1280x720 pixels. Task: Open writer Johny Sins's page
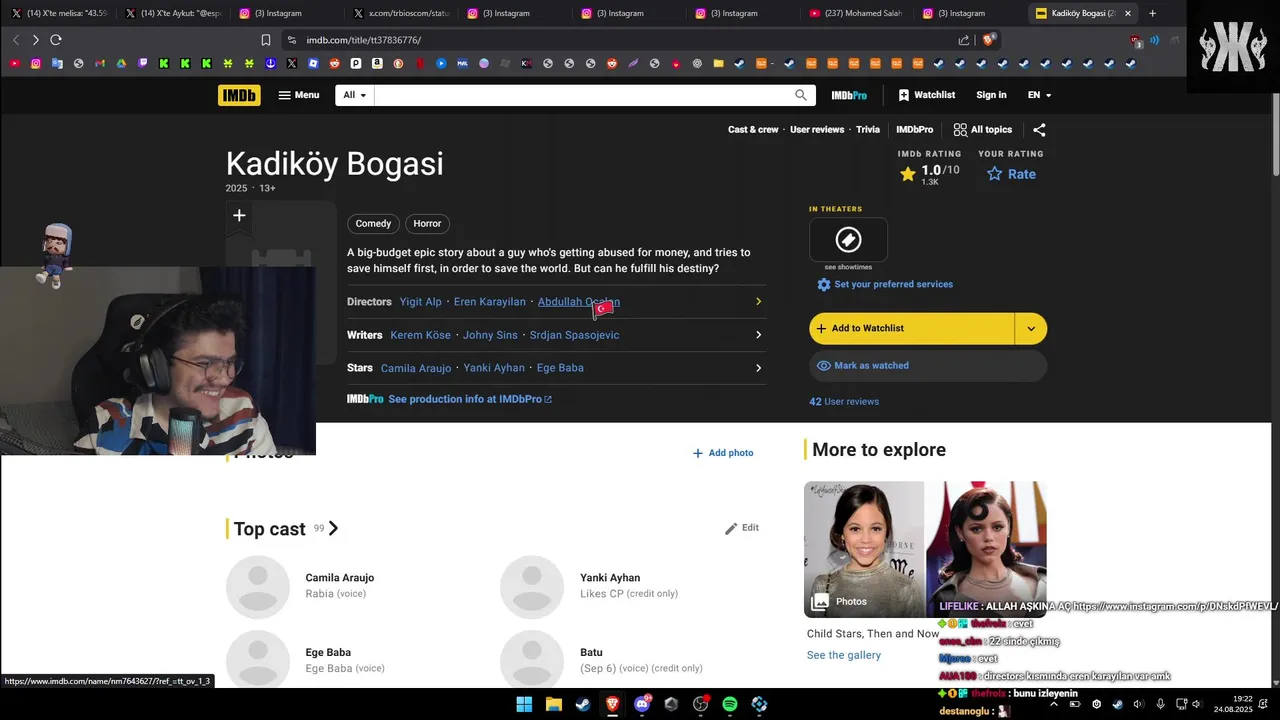[490, 335]
